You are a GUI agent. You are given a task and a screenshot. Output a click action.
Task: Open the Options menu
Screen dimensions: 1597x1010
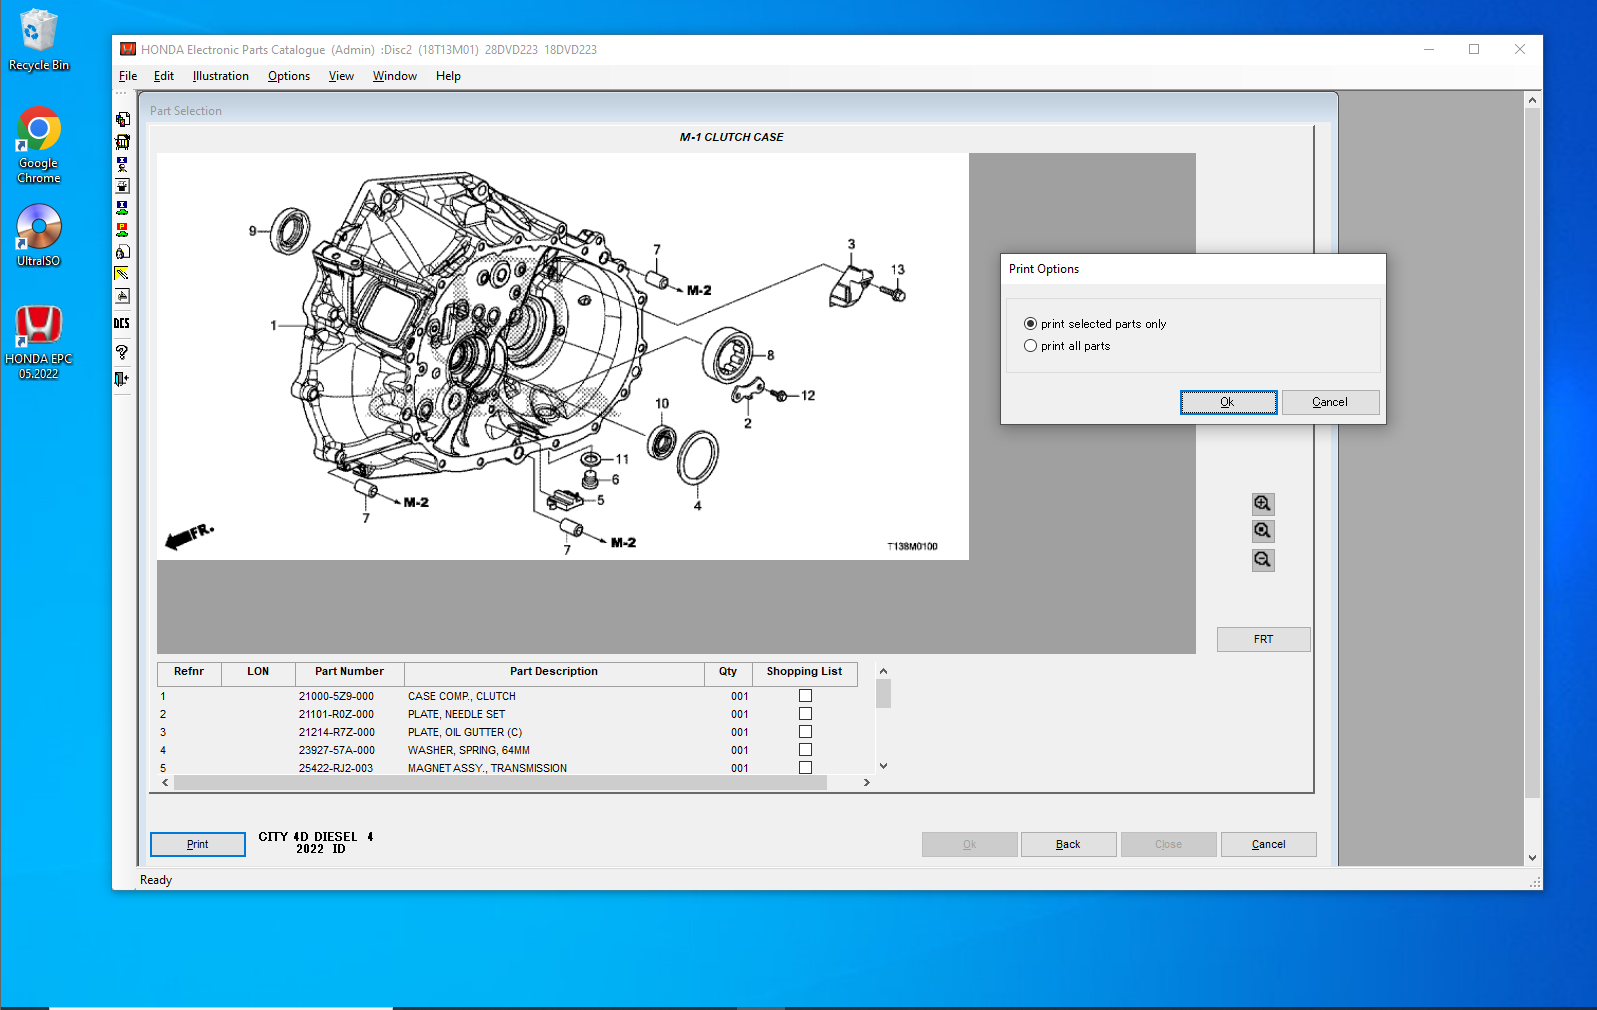(x=288, y=76)
